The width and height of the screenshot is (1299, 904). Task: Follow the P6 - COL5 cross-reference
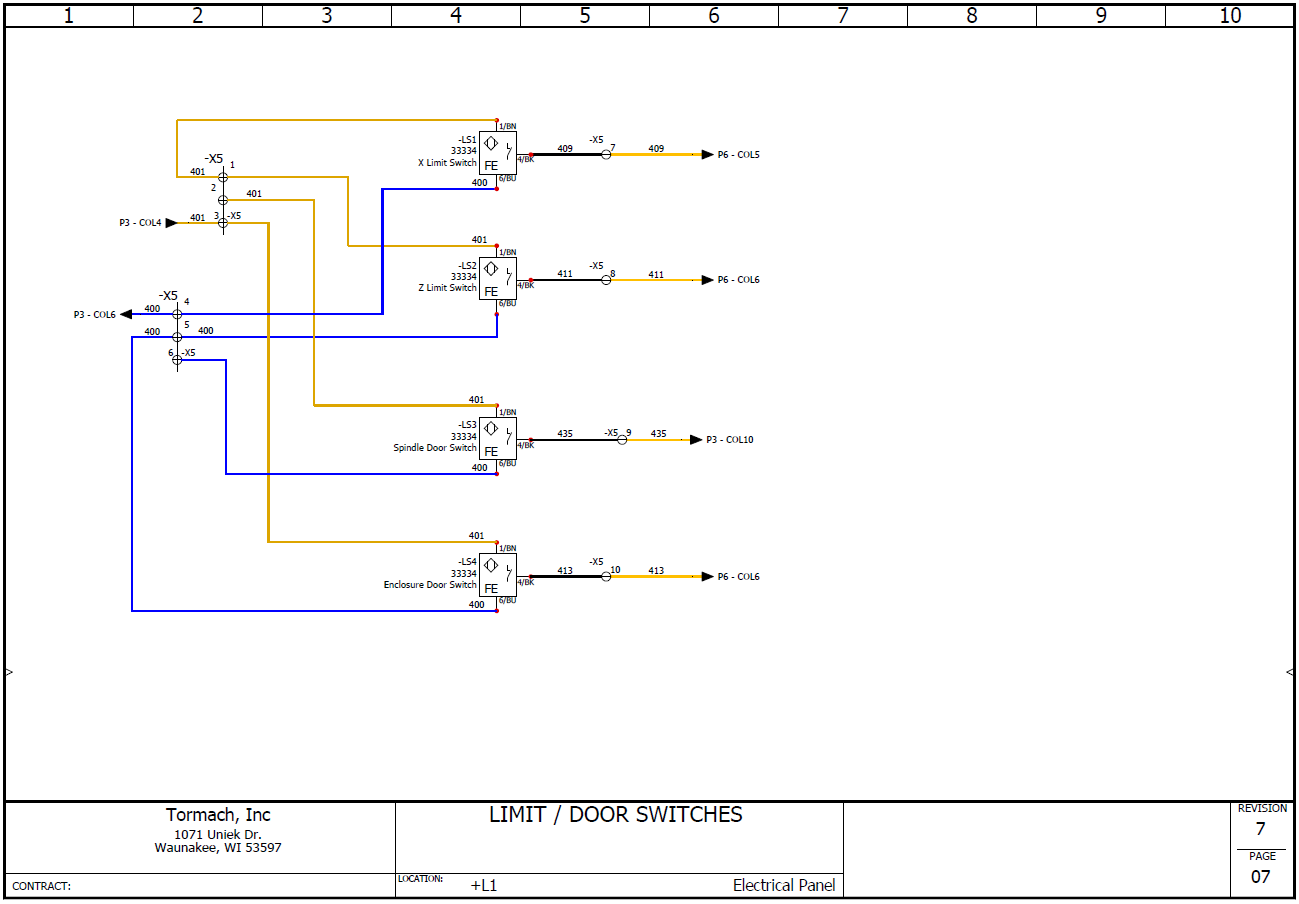coord(737,155)
